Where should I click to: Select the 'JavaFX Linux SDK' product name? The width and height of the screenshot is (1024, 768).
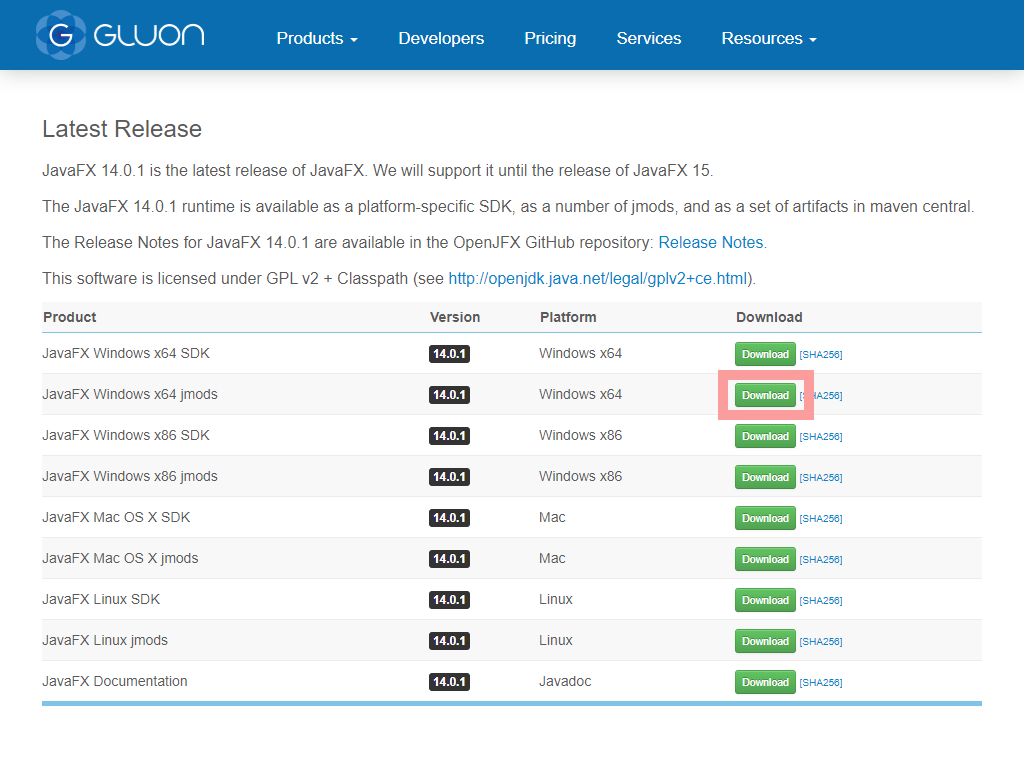point(101,600)
